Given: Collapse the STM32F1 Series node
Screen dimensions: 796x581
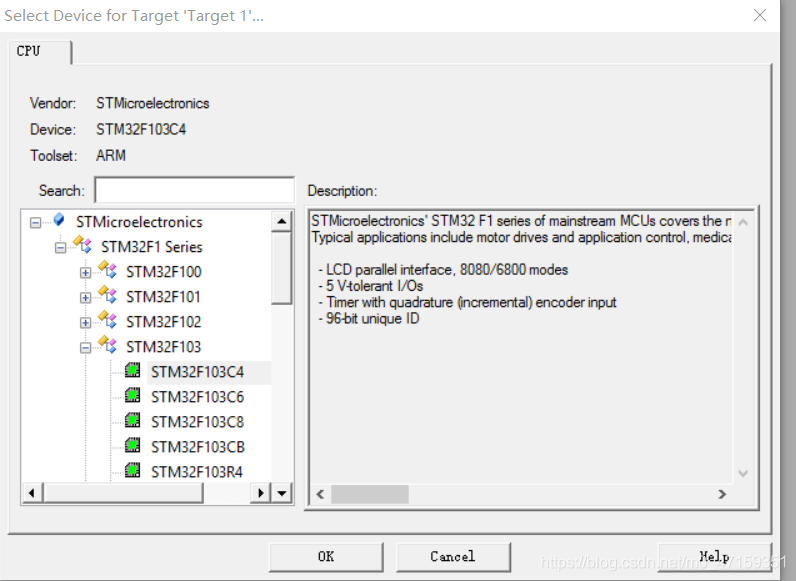Looking at the screenshot, I should click(60, 248).
